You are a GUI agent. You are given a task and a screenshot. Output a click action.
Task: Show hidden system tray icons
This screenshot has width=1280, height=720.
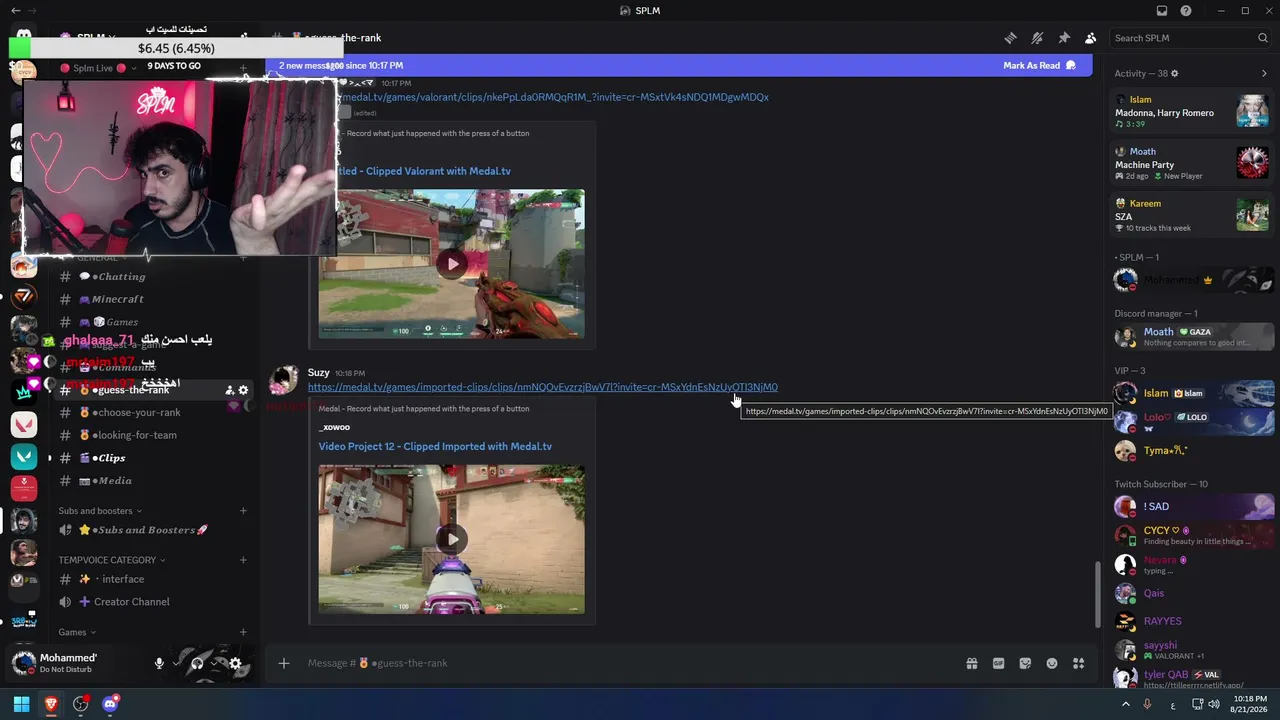click(1125, 704)
